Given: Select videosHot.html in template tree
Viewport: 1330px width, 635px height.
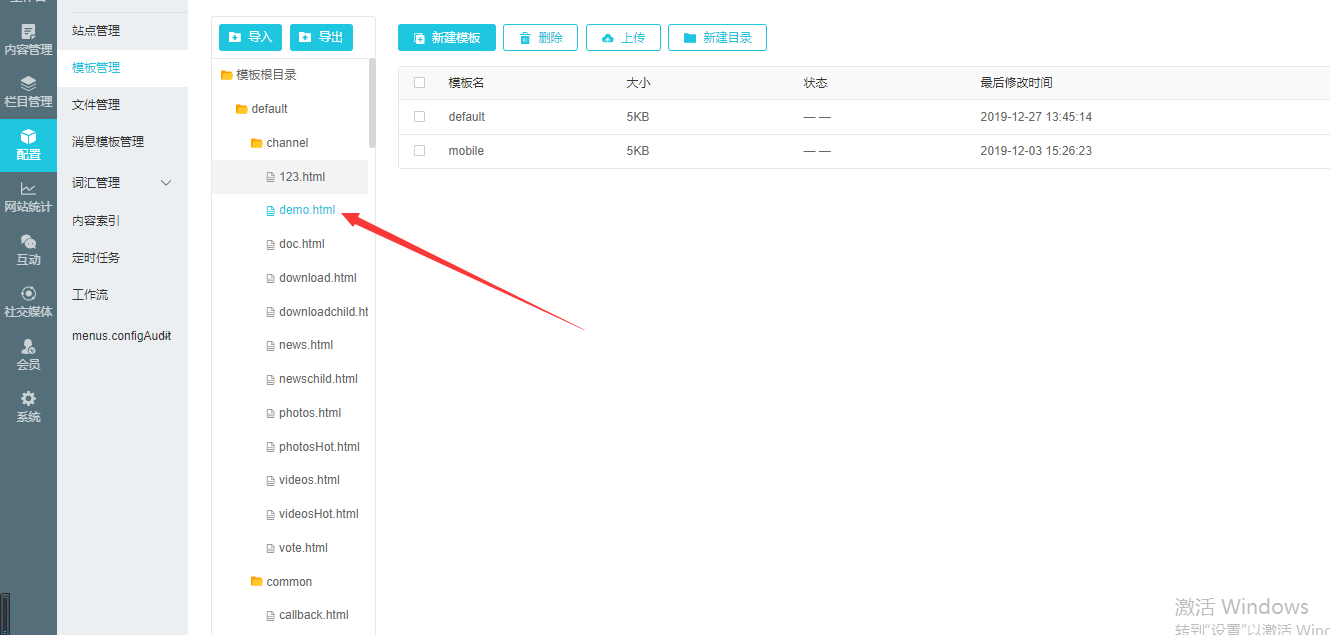Looking at the screenshot, I should 319,514.
